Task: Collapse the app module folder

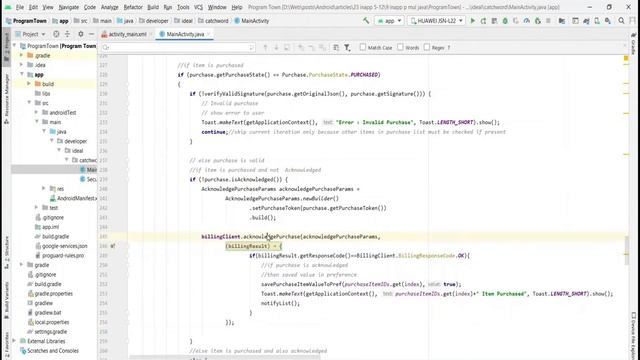Action: (22, 74)
